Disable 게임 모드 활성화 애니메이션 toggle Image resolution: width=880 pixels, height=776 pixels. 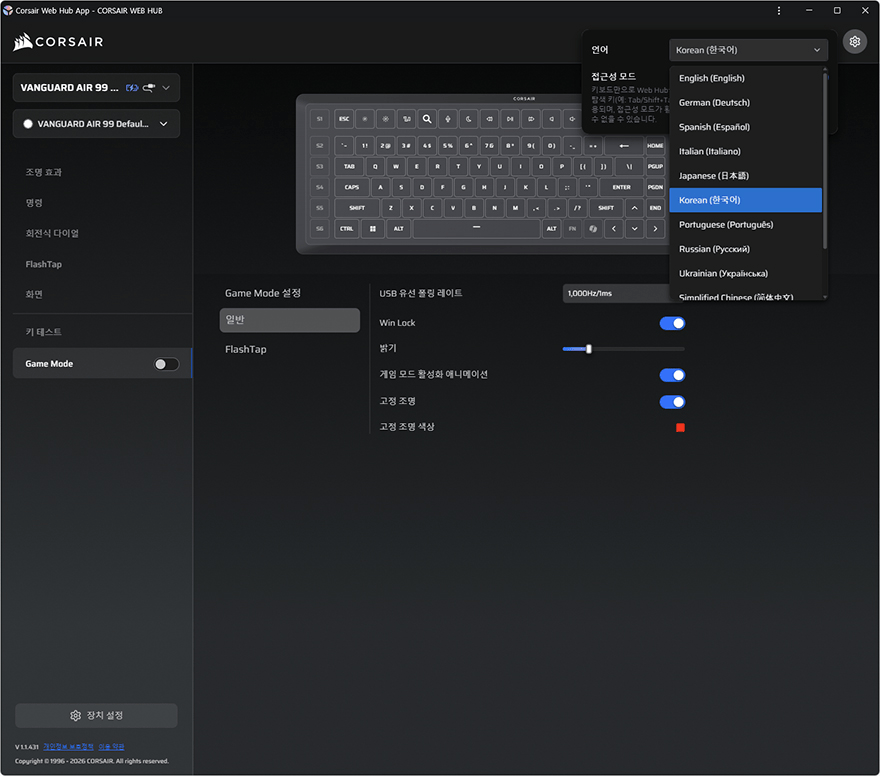point(672,375)
